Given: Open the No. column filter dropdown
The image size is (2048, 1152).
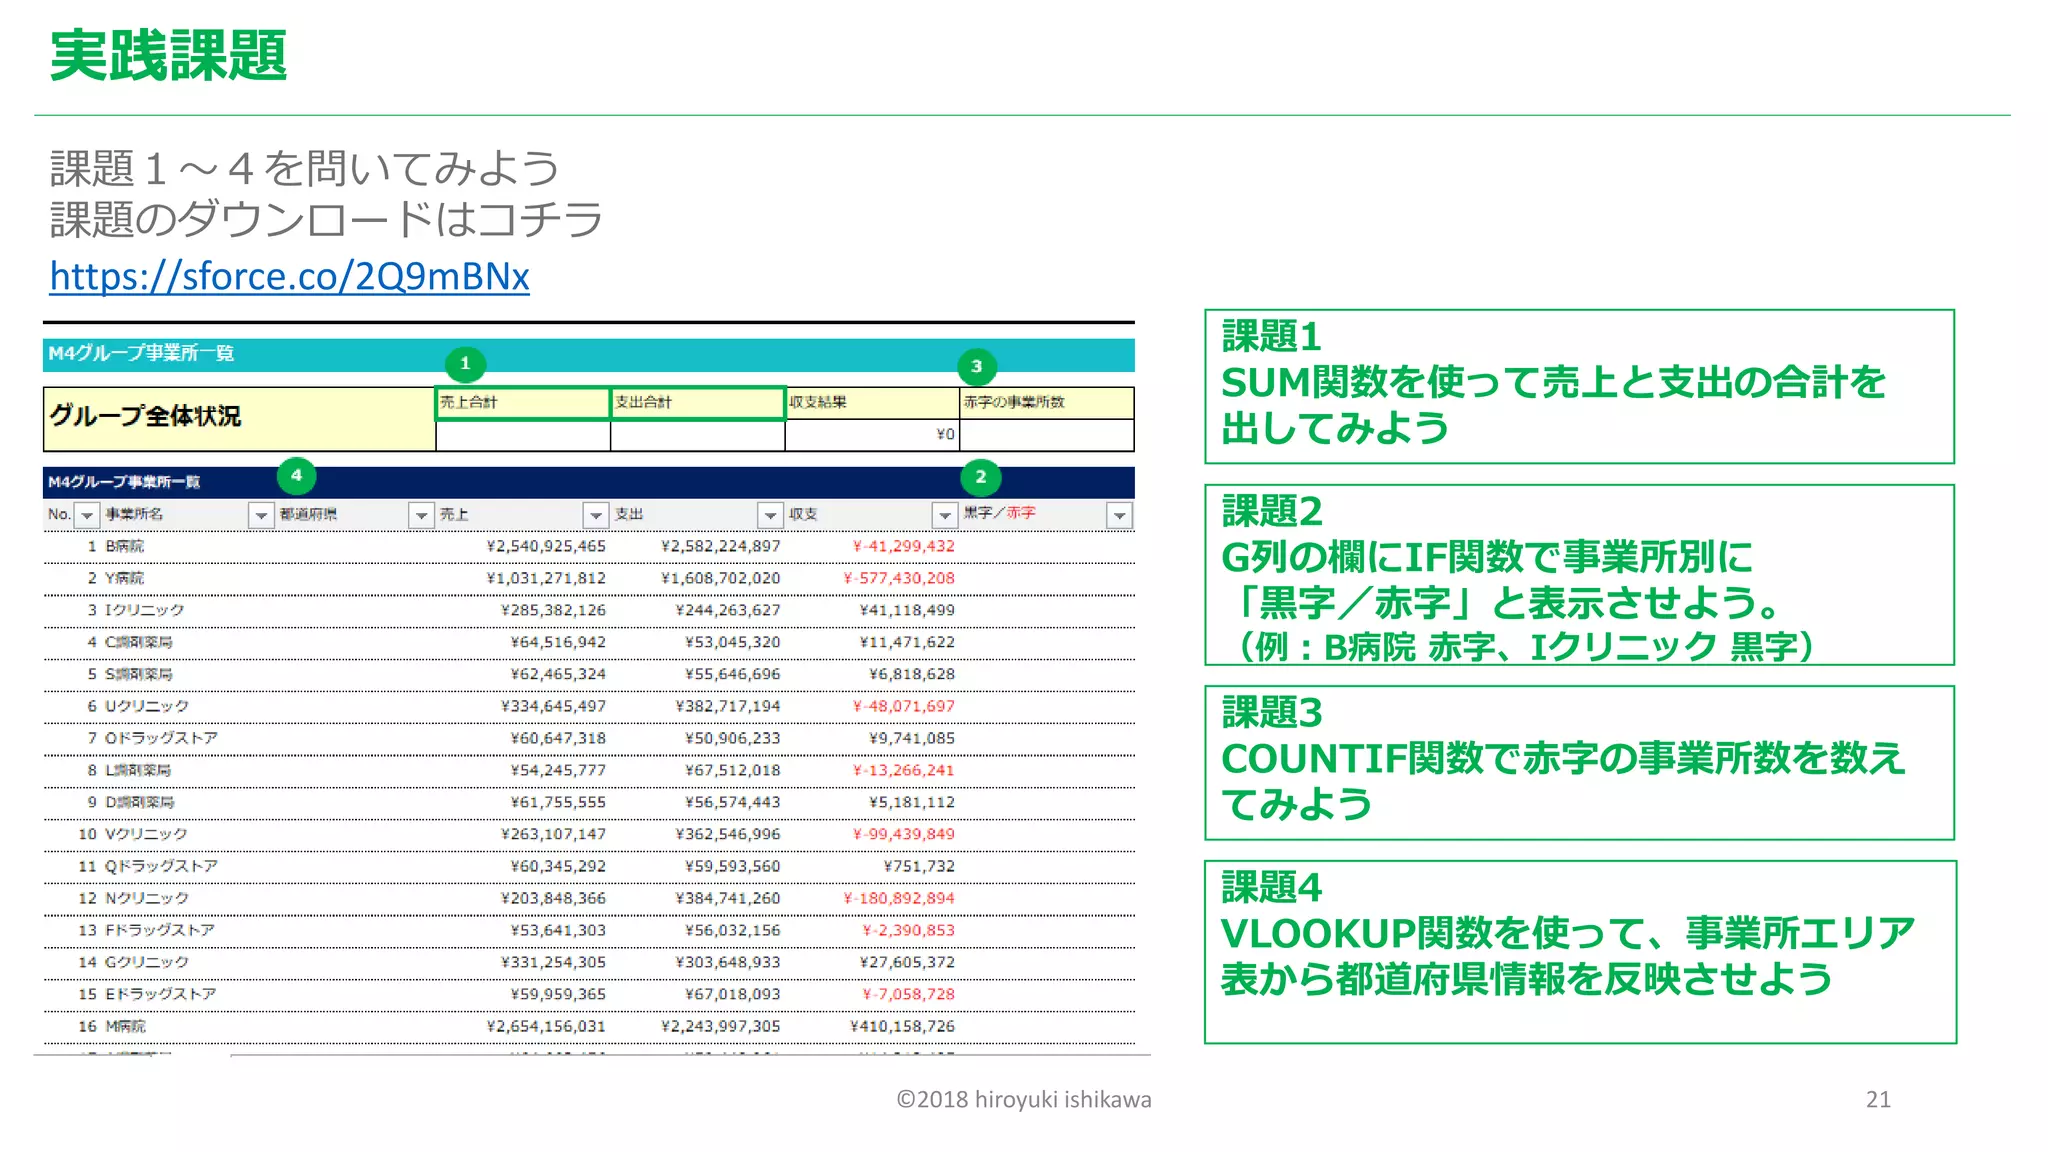Looking at the screenshot, I should pyautogui.click(x=87, y=515).
